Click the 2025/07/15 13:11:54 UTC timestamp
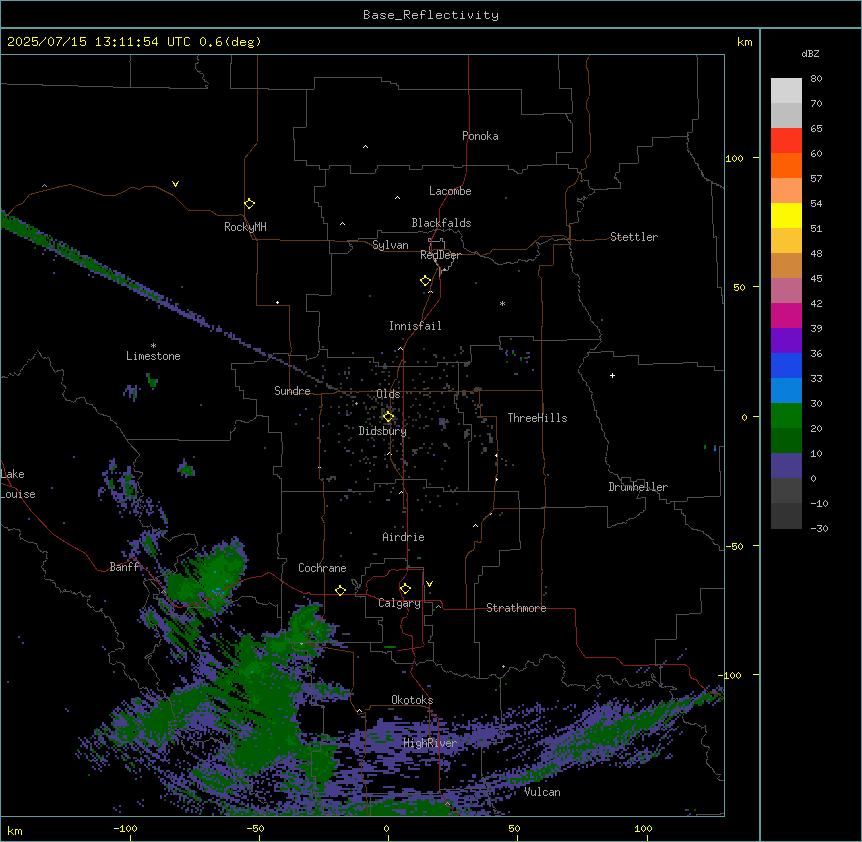Image resolution: width=862 pixels, height=842 pixels. (x=99, y=42)
